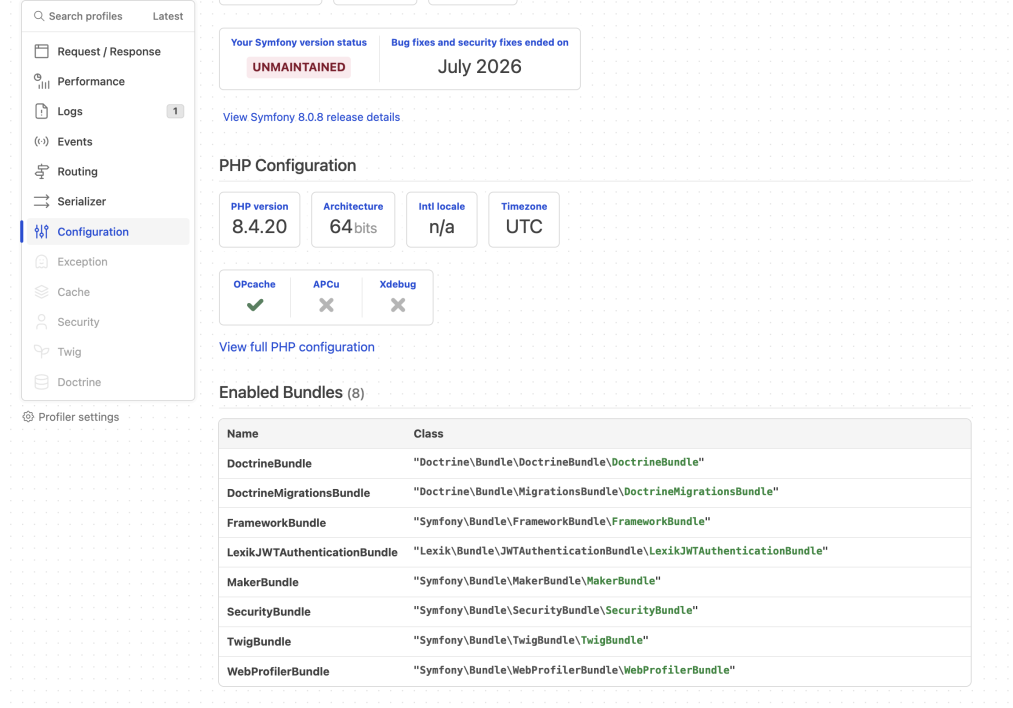Click the UNMAINTAINED status badge
Viewport: 1013px width, 708px height.
point(298,67)
